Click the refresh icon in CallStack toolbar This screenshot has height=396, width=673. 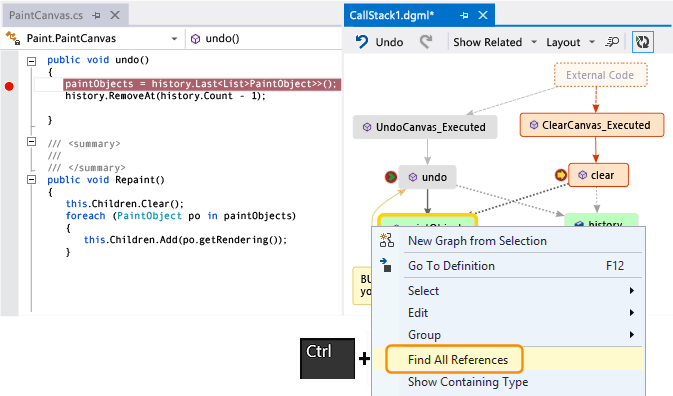point(643,42)
